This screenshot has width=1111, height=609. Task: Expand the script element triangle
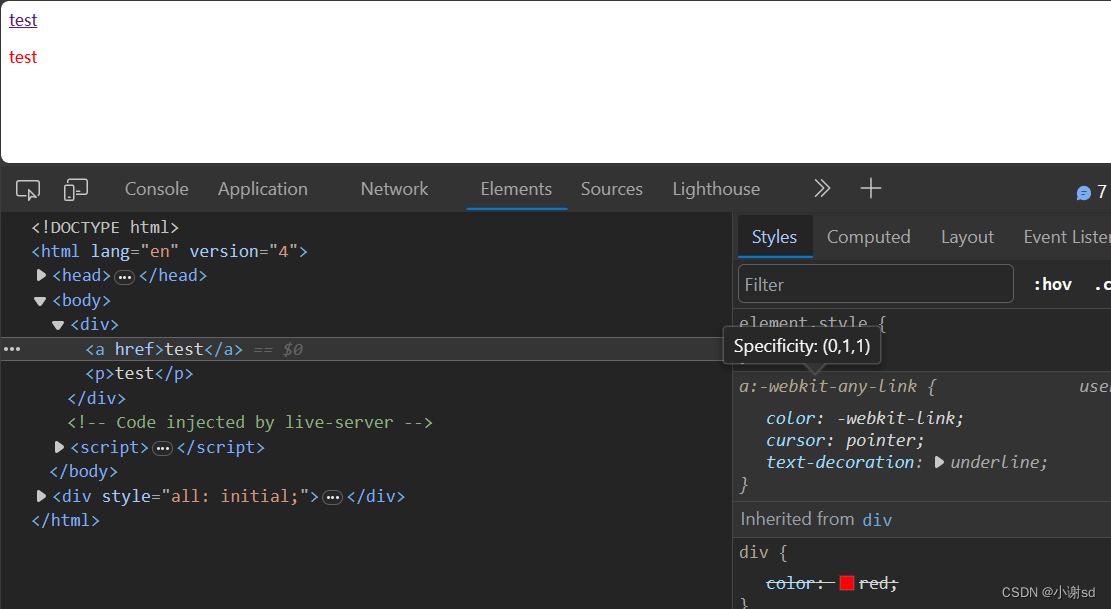point(60,447)
